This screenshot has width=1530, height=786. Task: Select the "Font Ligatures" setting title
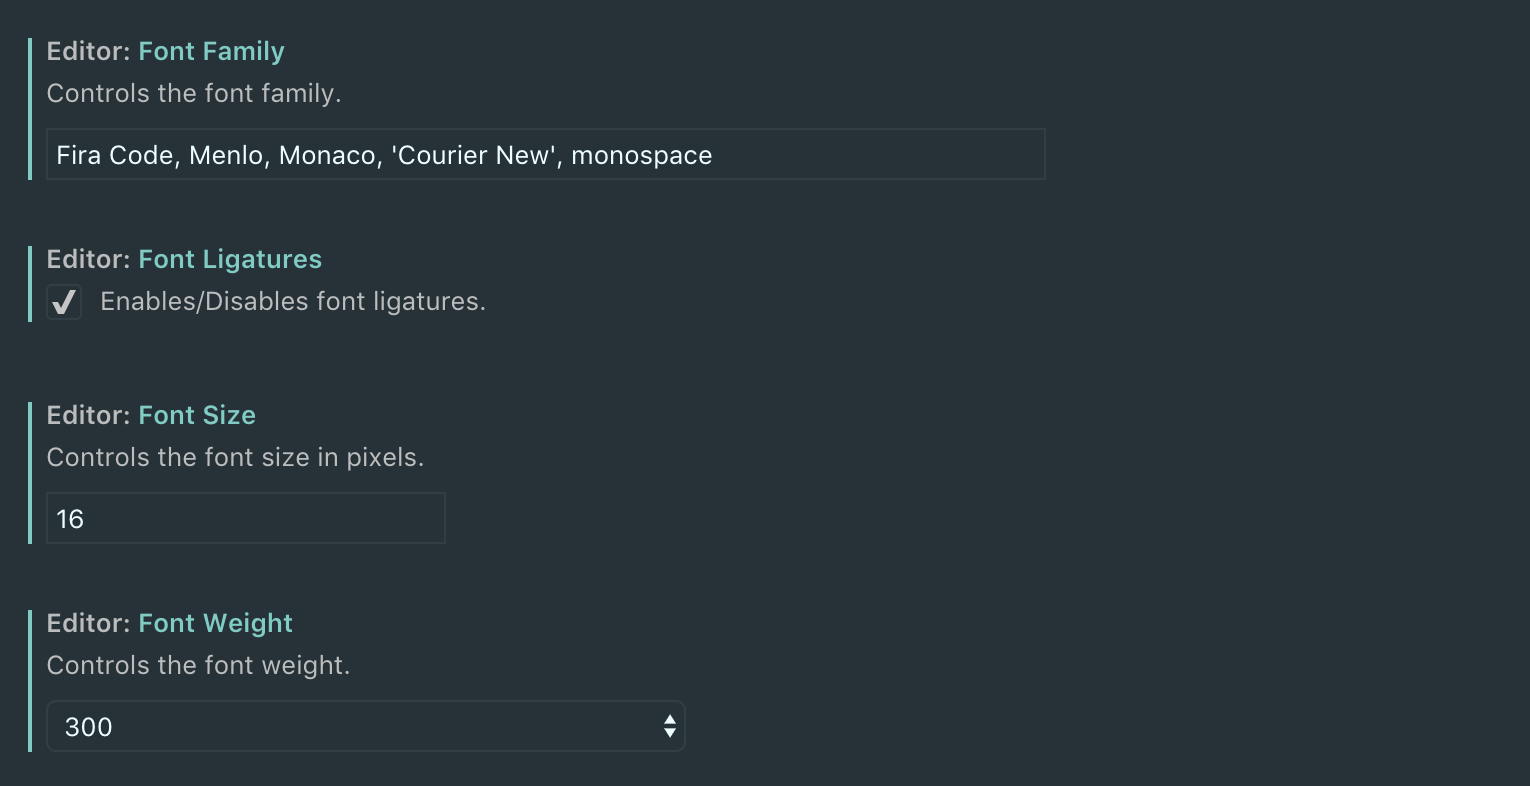click(x=230, y=259)
